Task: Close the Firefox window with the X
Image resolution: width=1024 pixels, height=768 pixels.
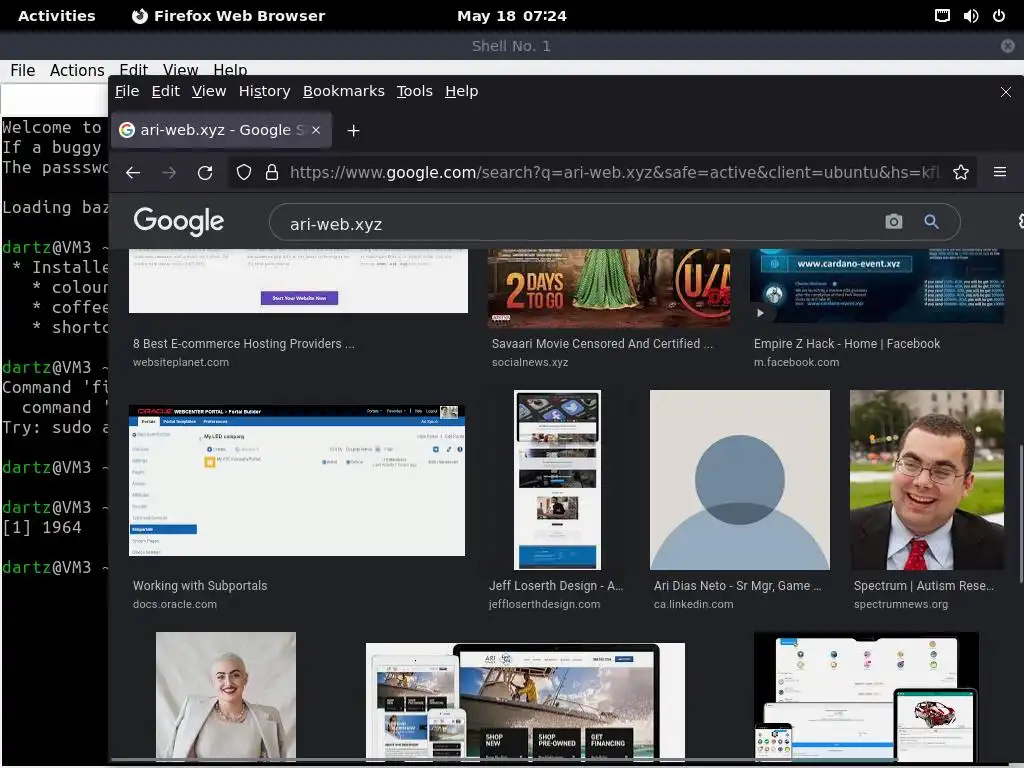Action: [1006, 92]
